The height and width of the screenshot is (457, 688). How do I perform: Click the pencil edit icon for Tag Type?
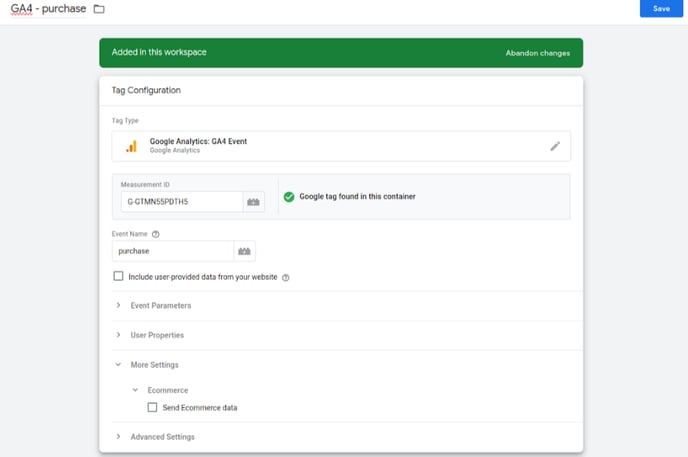555,146
